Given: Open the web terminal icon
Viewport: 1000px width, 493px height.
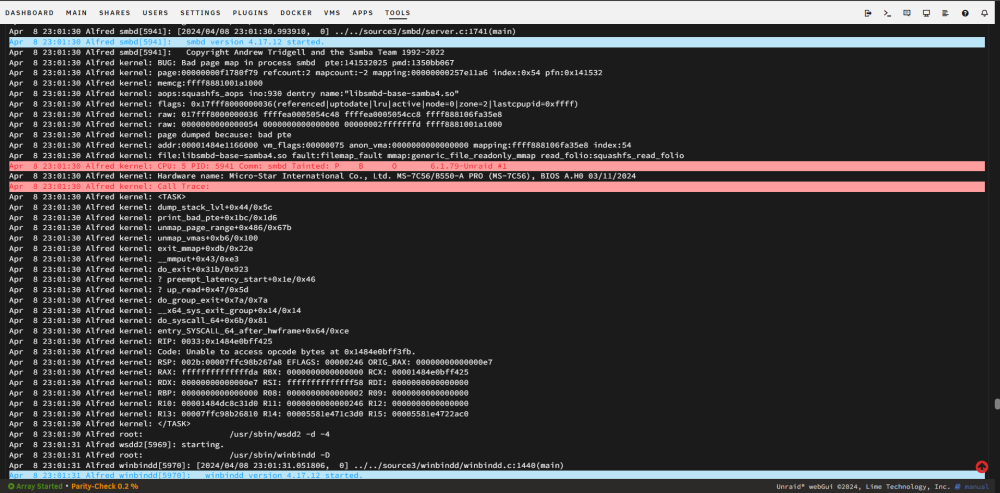Looking at the screenshot, I should coord(887,13).
